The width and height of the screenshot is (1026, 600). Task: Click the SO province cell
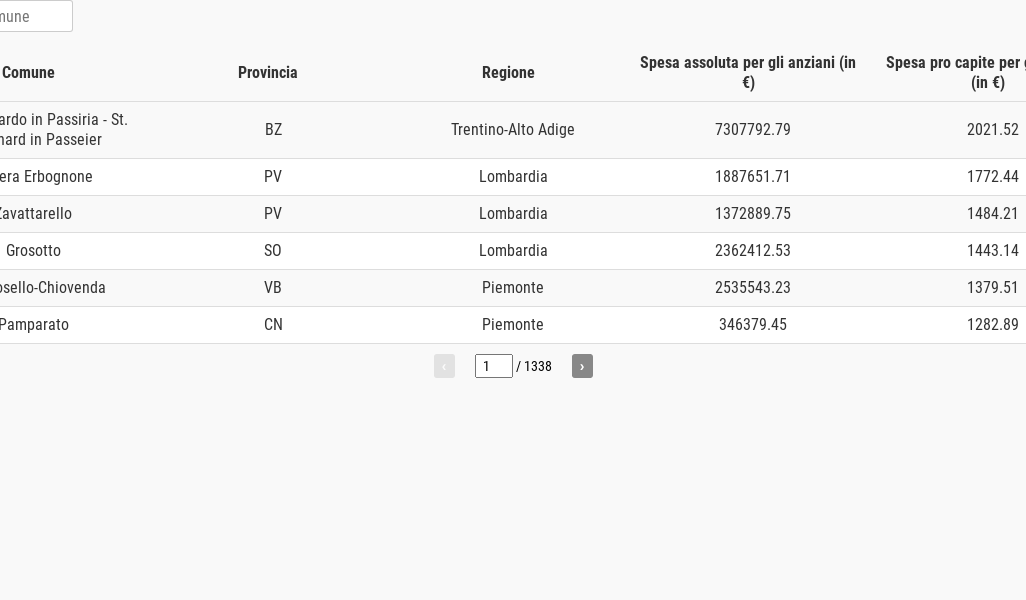pos(272,250)
